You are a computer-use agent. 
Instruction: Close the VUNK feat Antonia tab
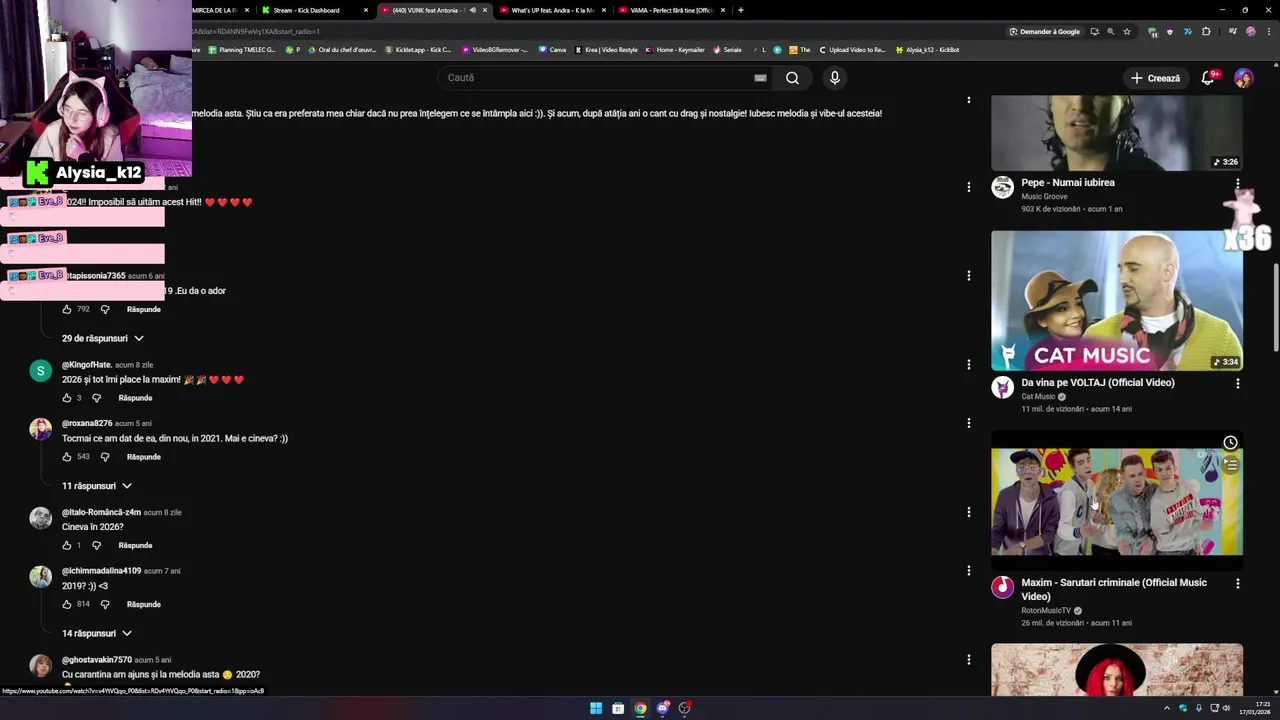click(x=485, y=10)
